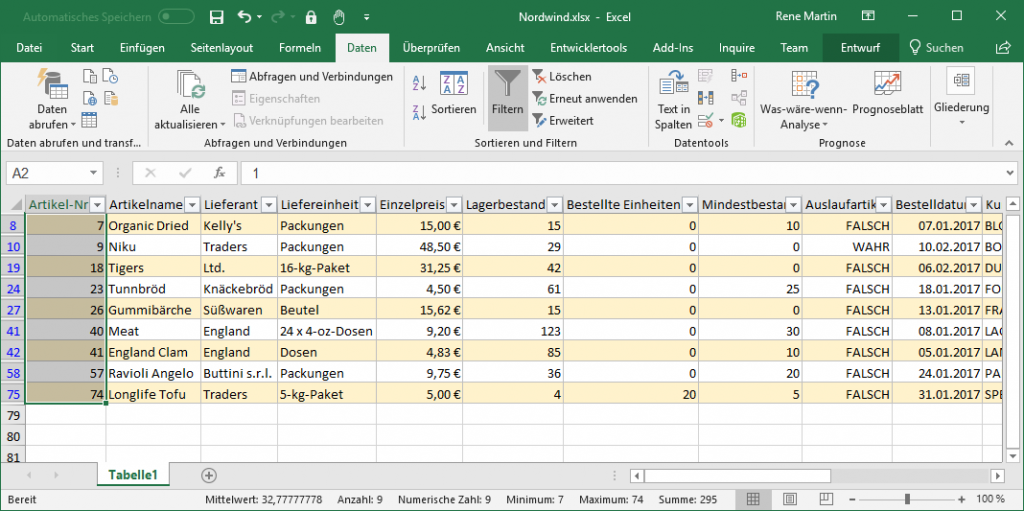Switch to the Entwicklertools tab

[588, 48]
